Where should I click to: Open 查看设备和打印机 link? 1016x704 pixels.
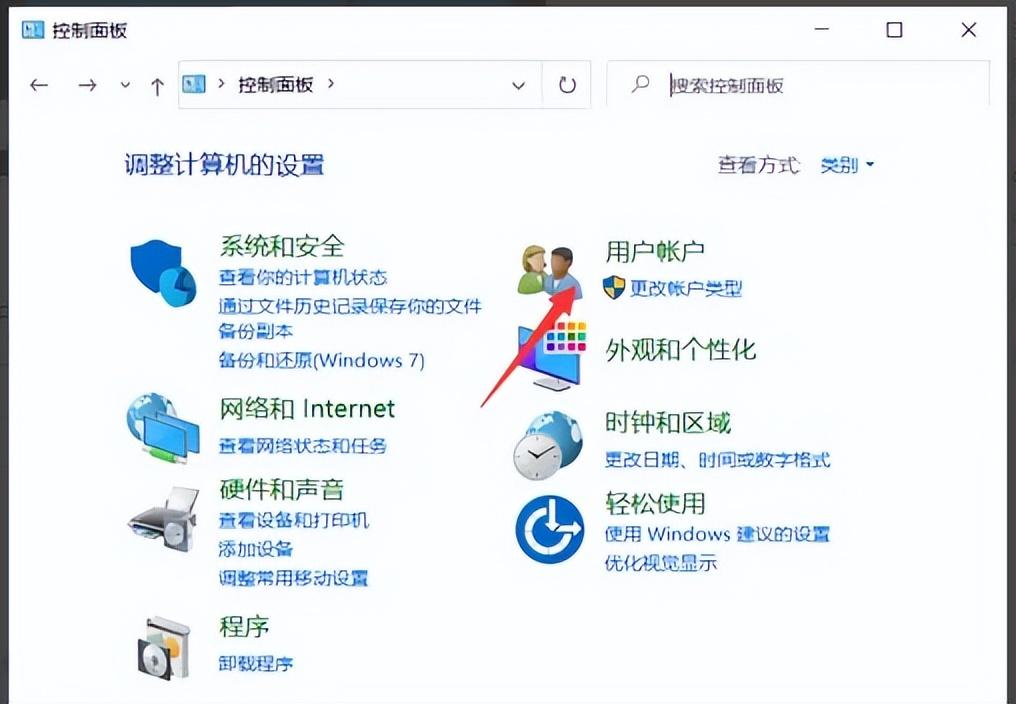294,520
